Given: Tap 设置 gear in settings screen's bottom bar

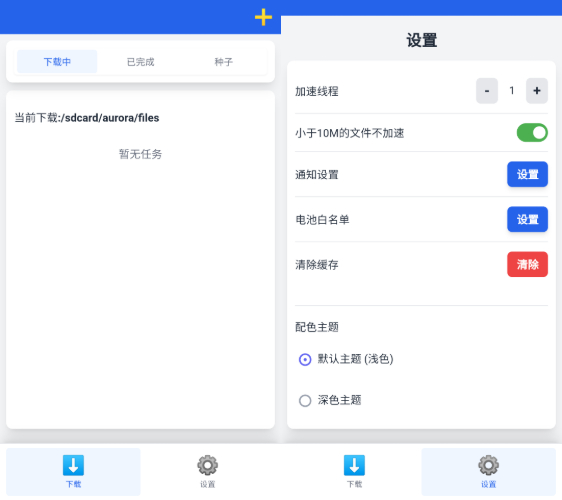Looking at the screenshot, I should coord(489,471).
